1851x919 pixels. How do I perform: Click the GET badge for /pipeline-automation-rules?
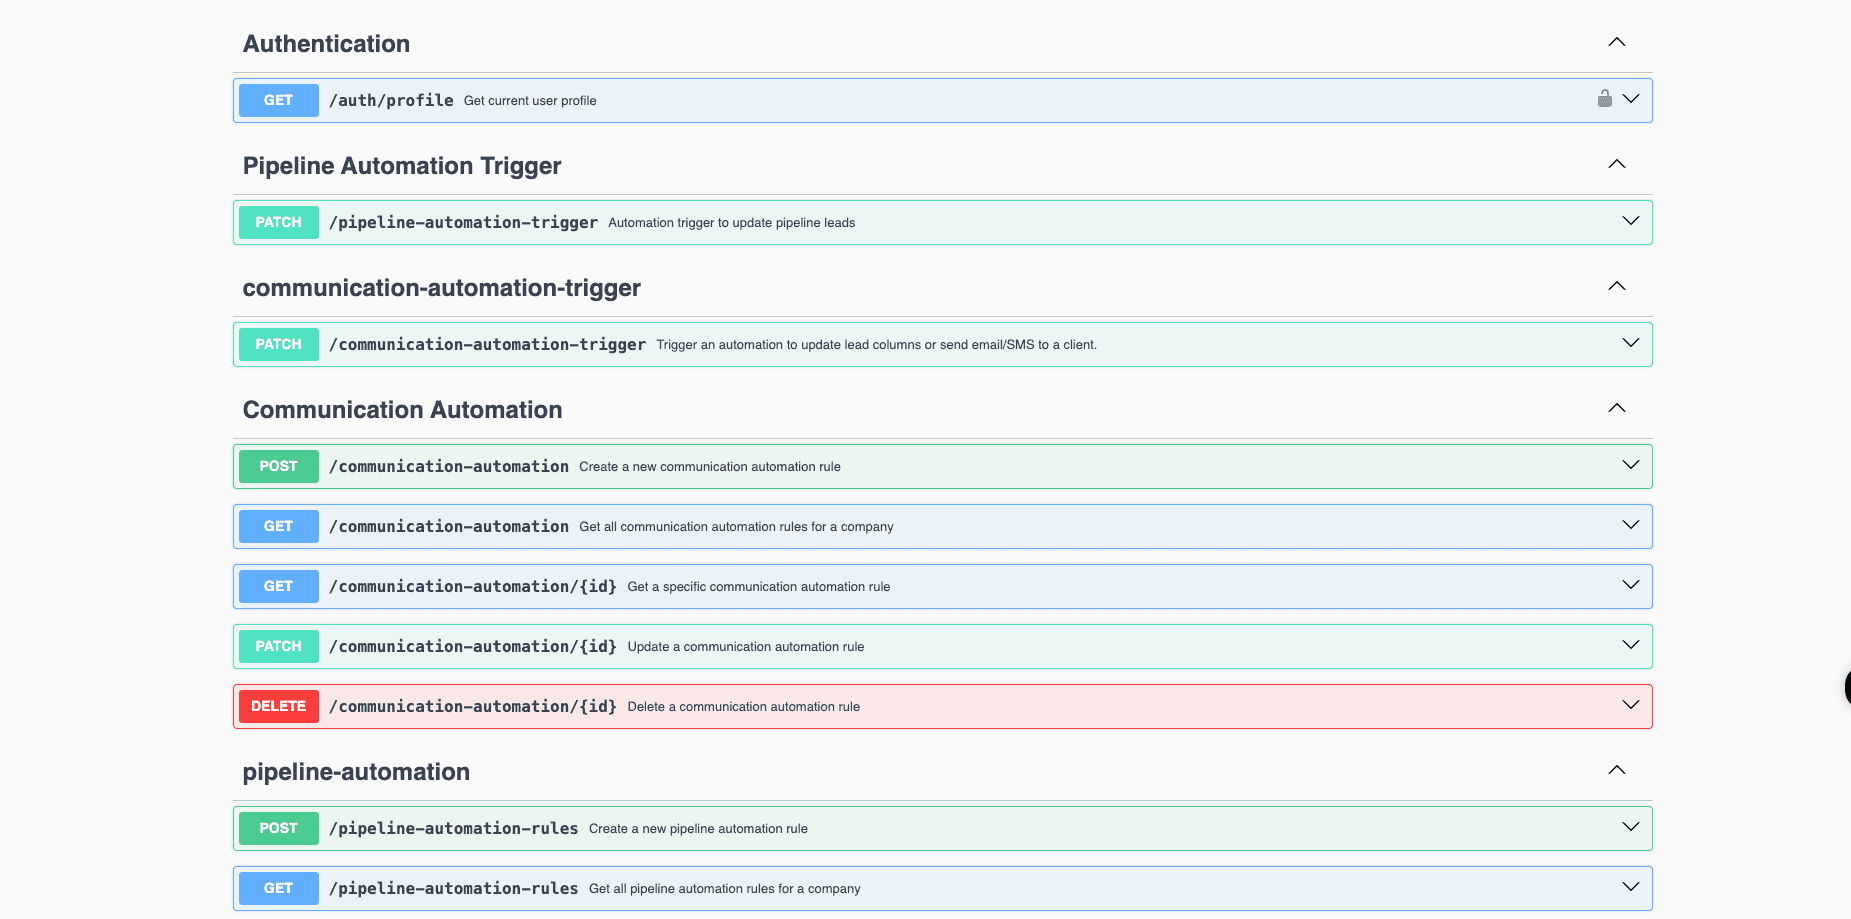[x=279, y=888]
